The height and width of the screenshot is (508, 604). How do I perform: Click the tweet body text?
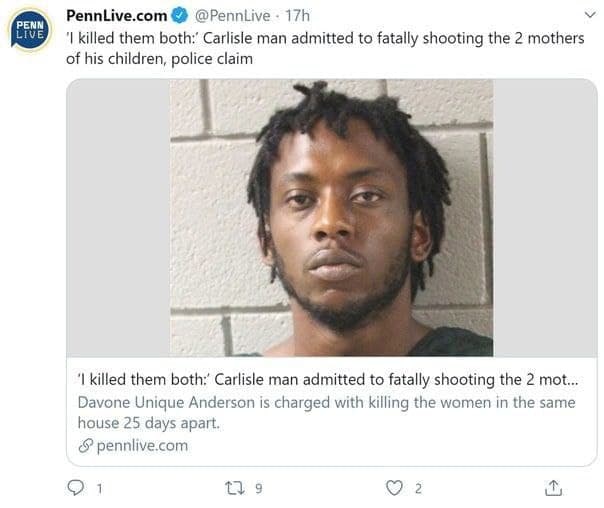click(325, 49)
